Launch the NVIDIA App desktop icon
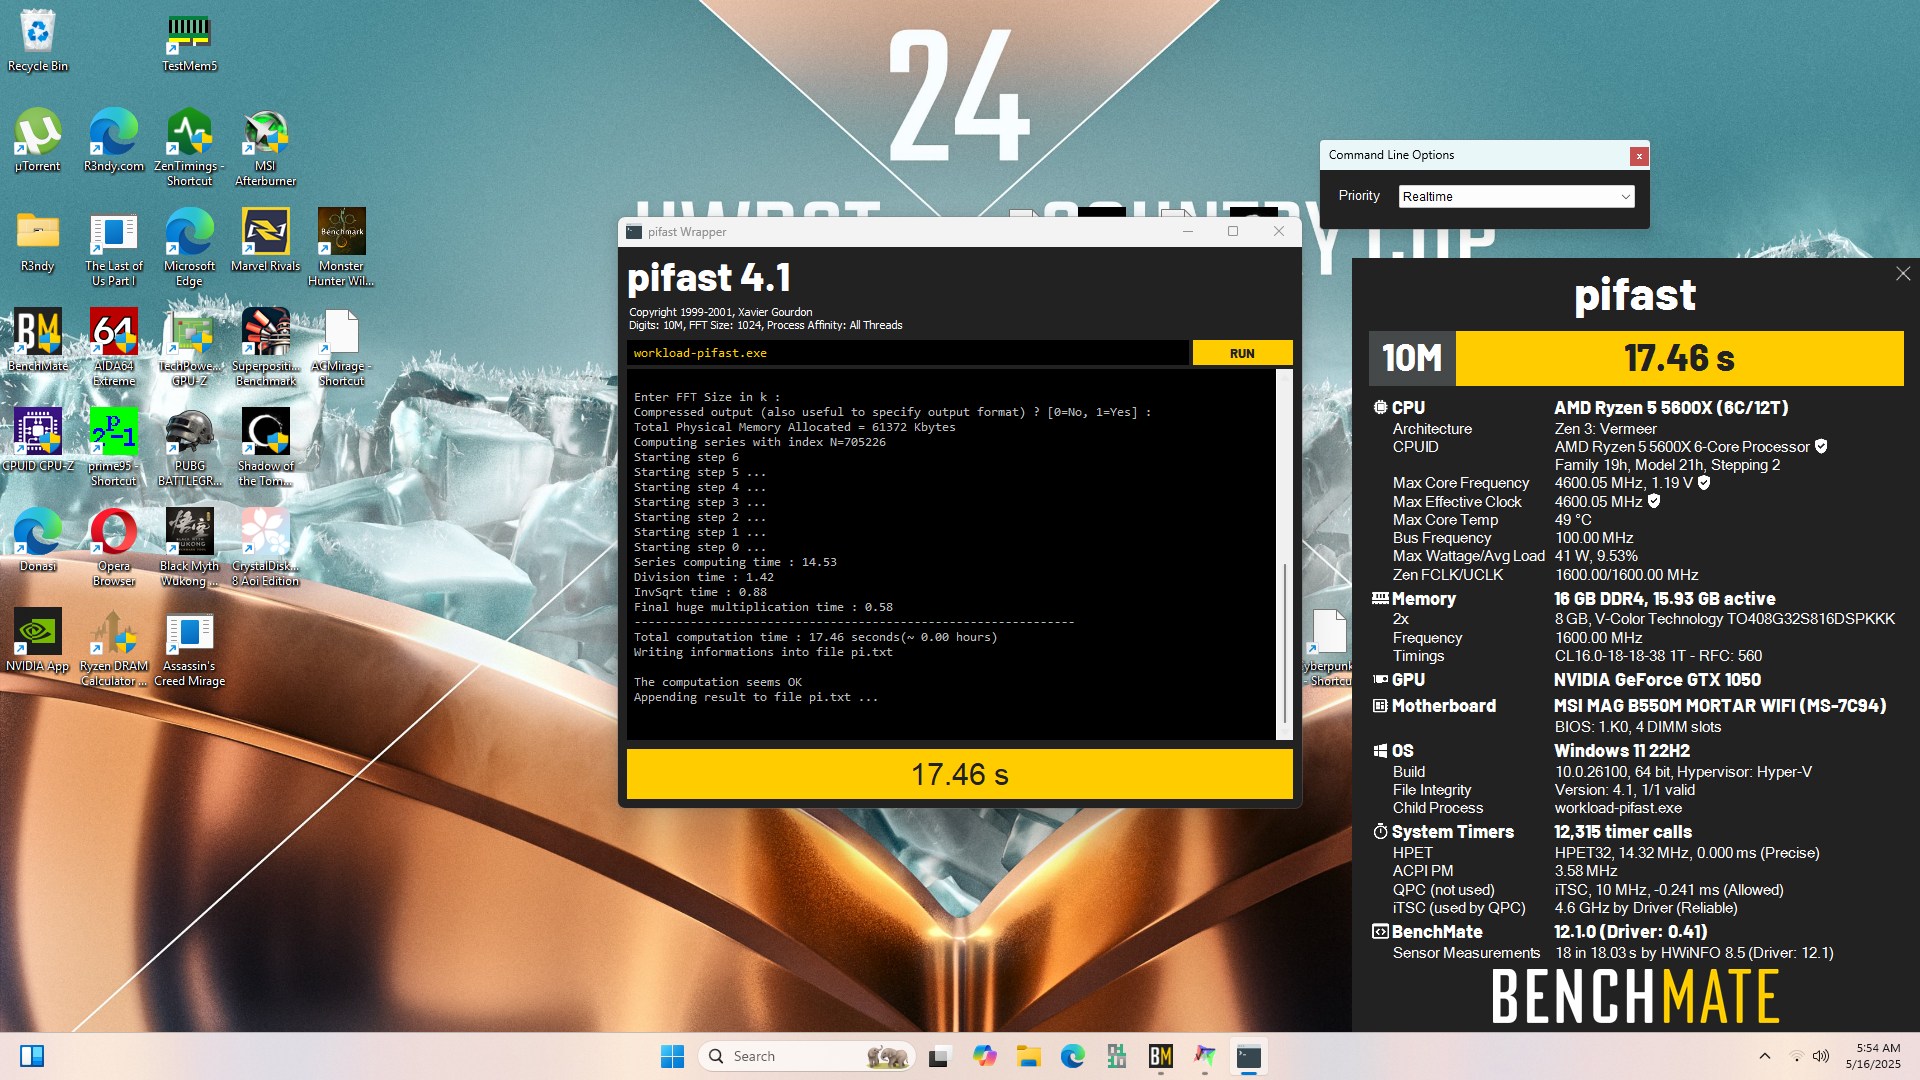Screen dimensions: 1920x1080 pyautogui.click(x=38, y=640)
